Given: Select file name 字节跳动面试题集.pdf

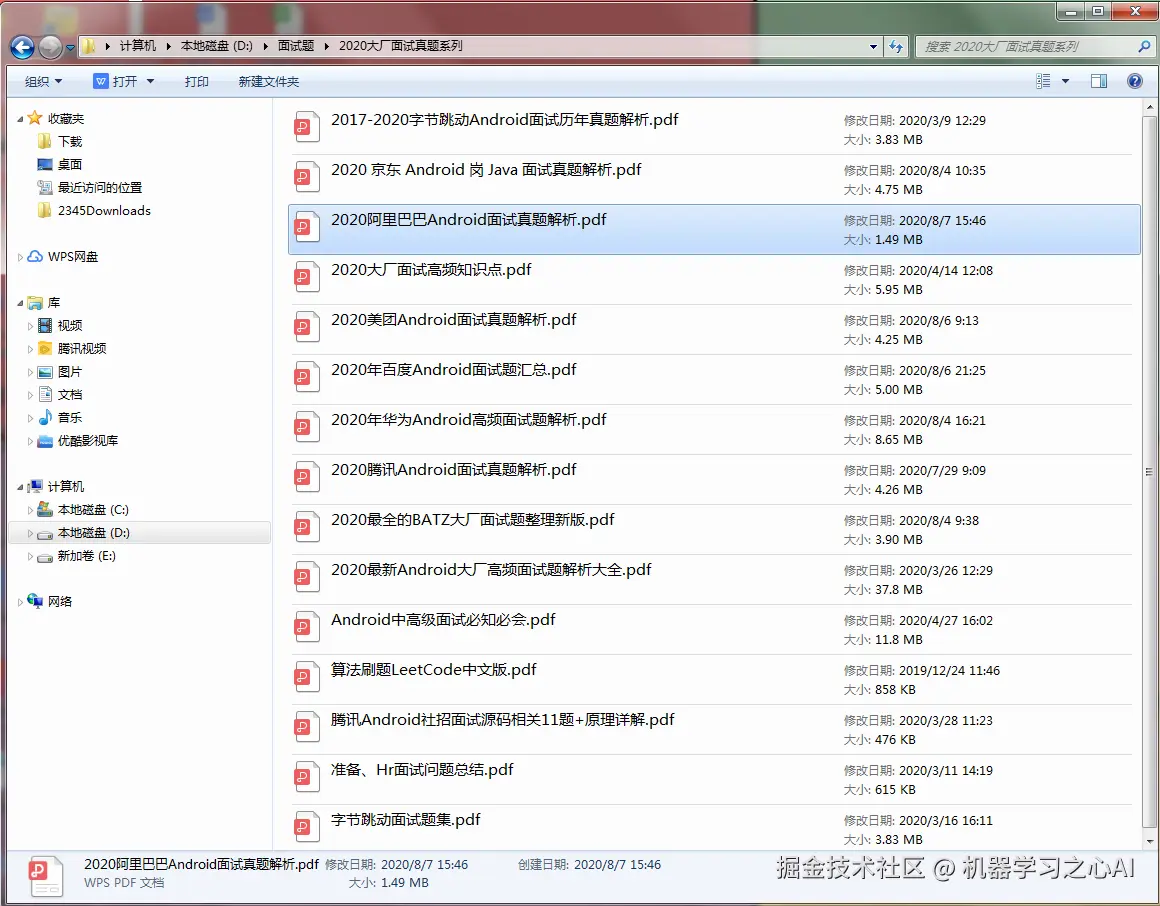Looking at the screenshot, I should pyautogui.click(x=405, y=820).
